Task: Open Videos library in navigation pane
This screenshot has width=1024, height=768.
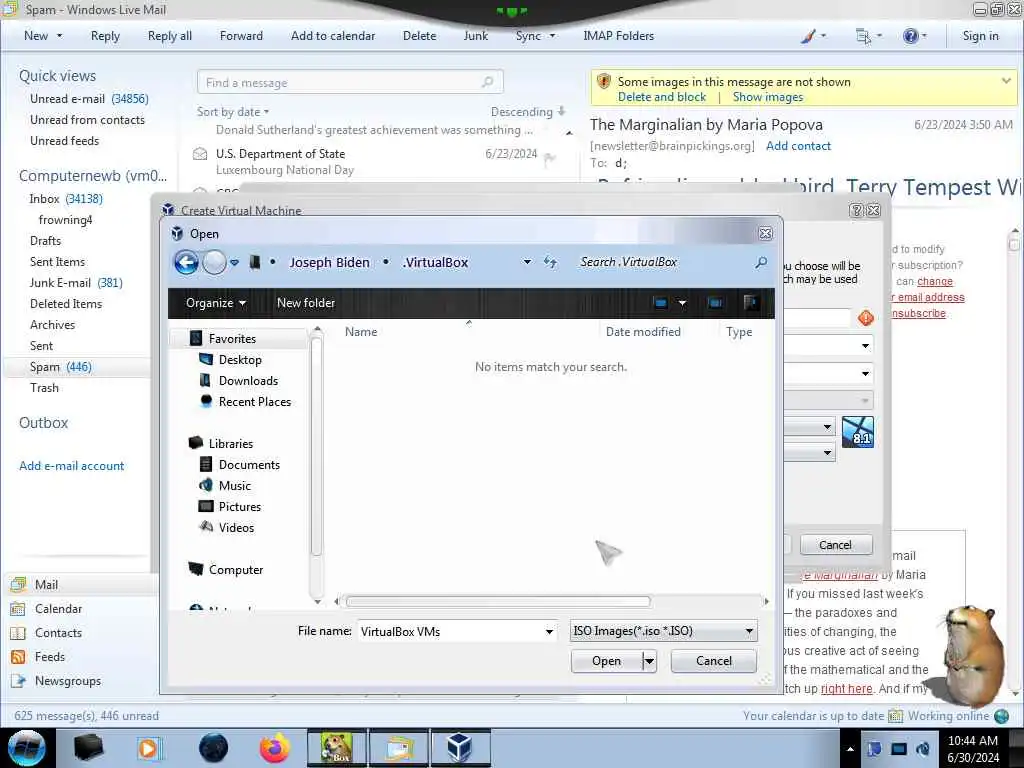Action: [236, 527]
